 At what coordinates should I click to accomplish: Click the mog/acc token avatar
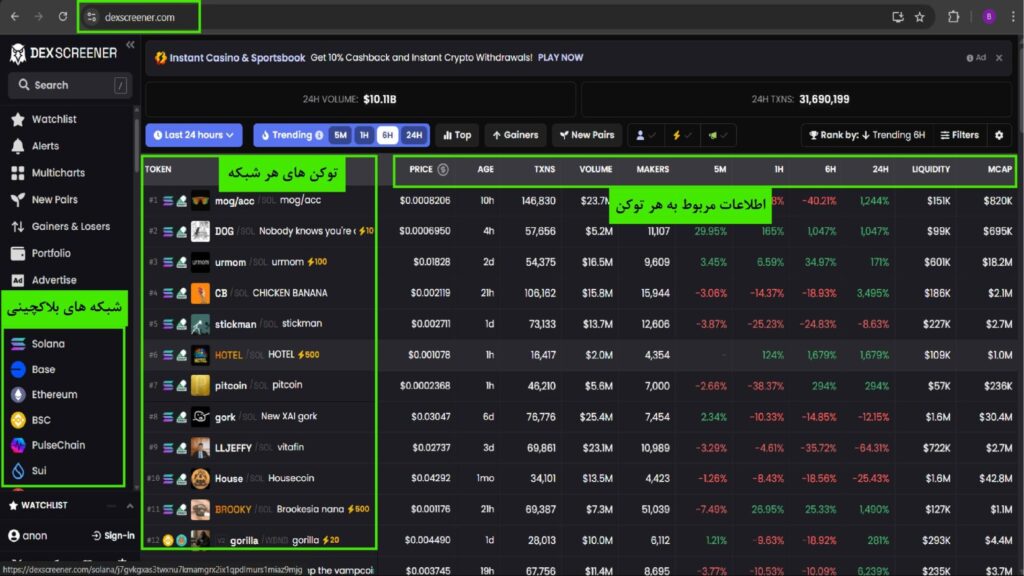click(x=200, y=200)
